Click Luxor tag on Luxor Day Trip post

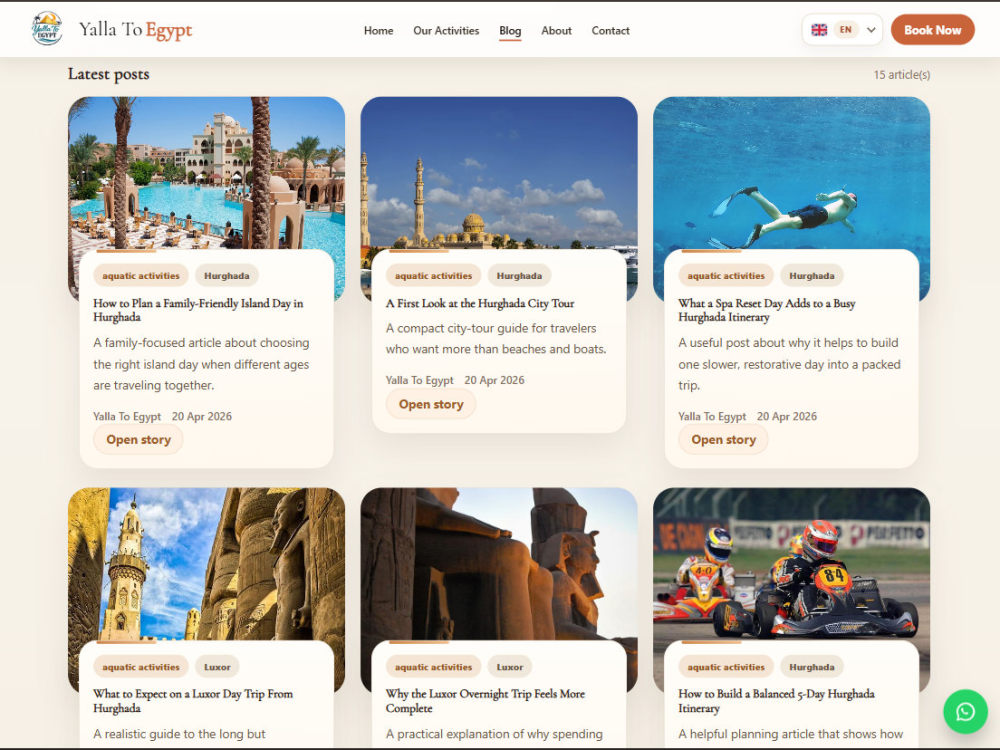(217, 667)
